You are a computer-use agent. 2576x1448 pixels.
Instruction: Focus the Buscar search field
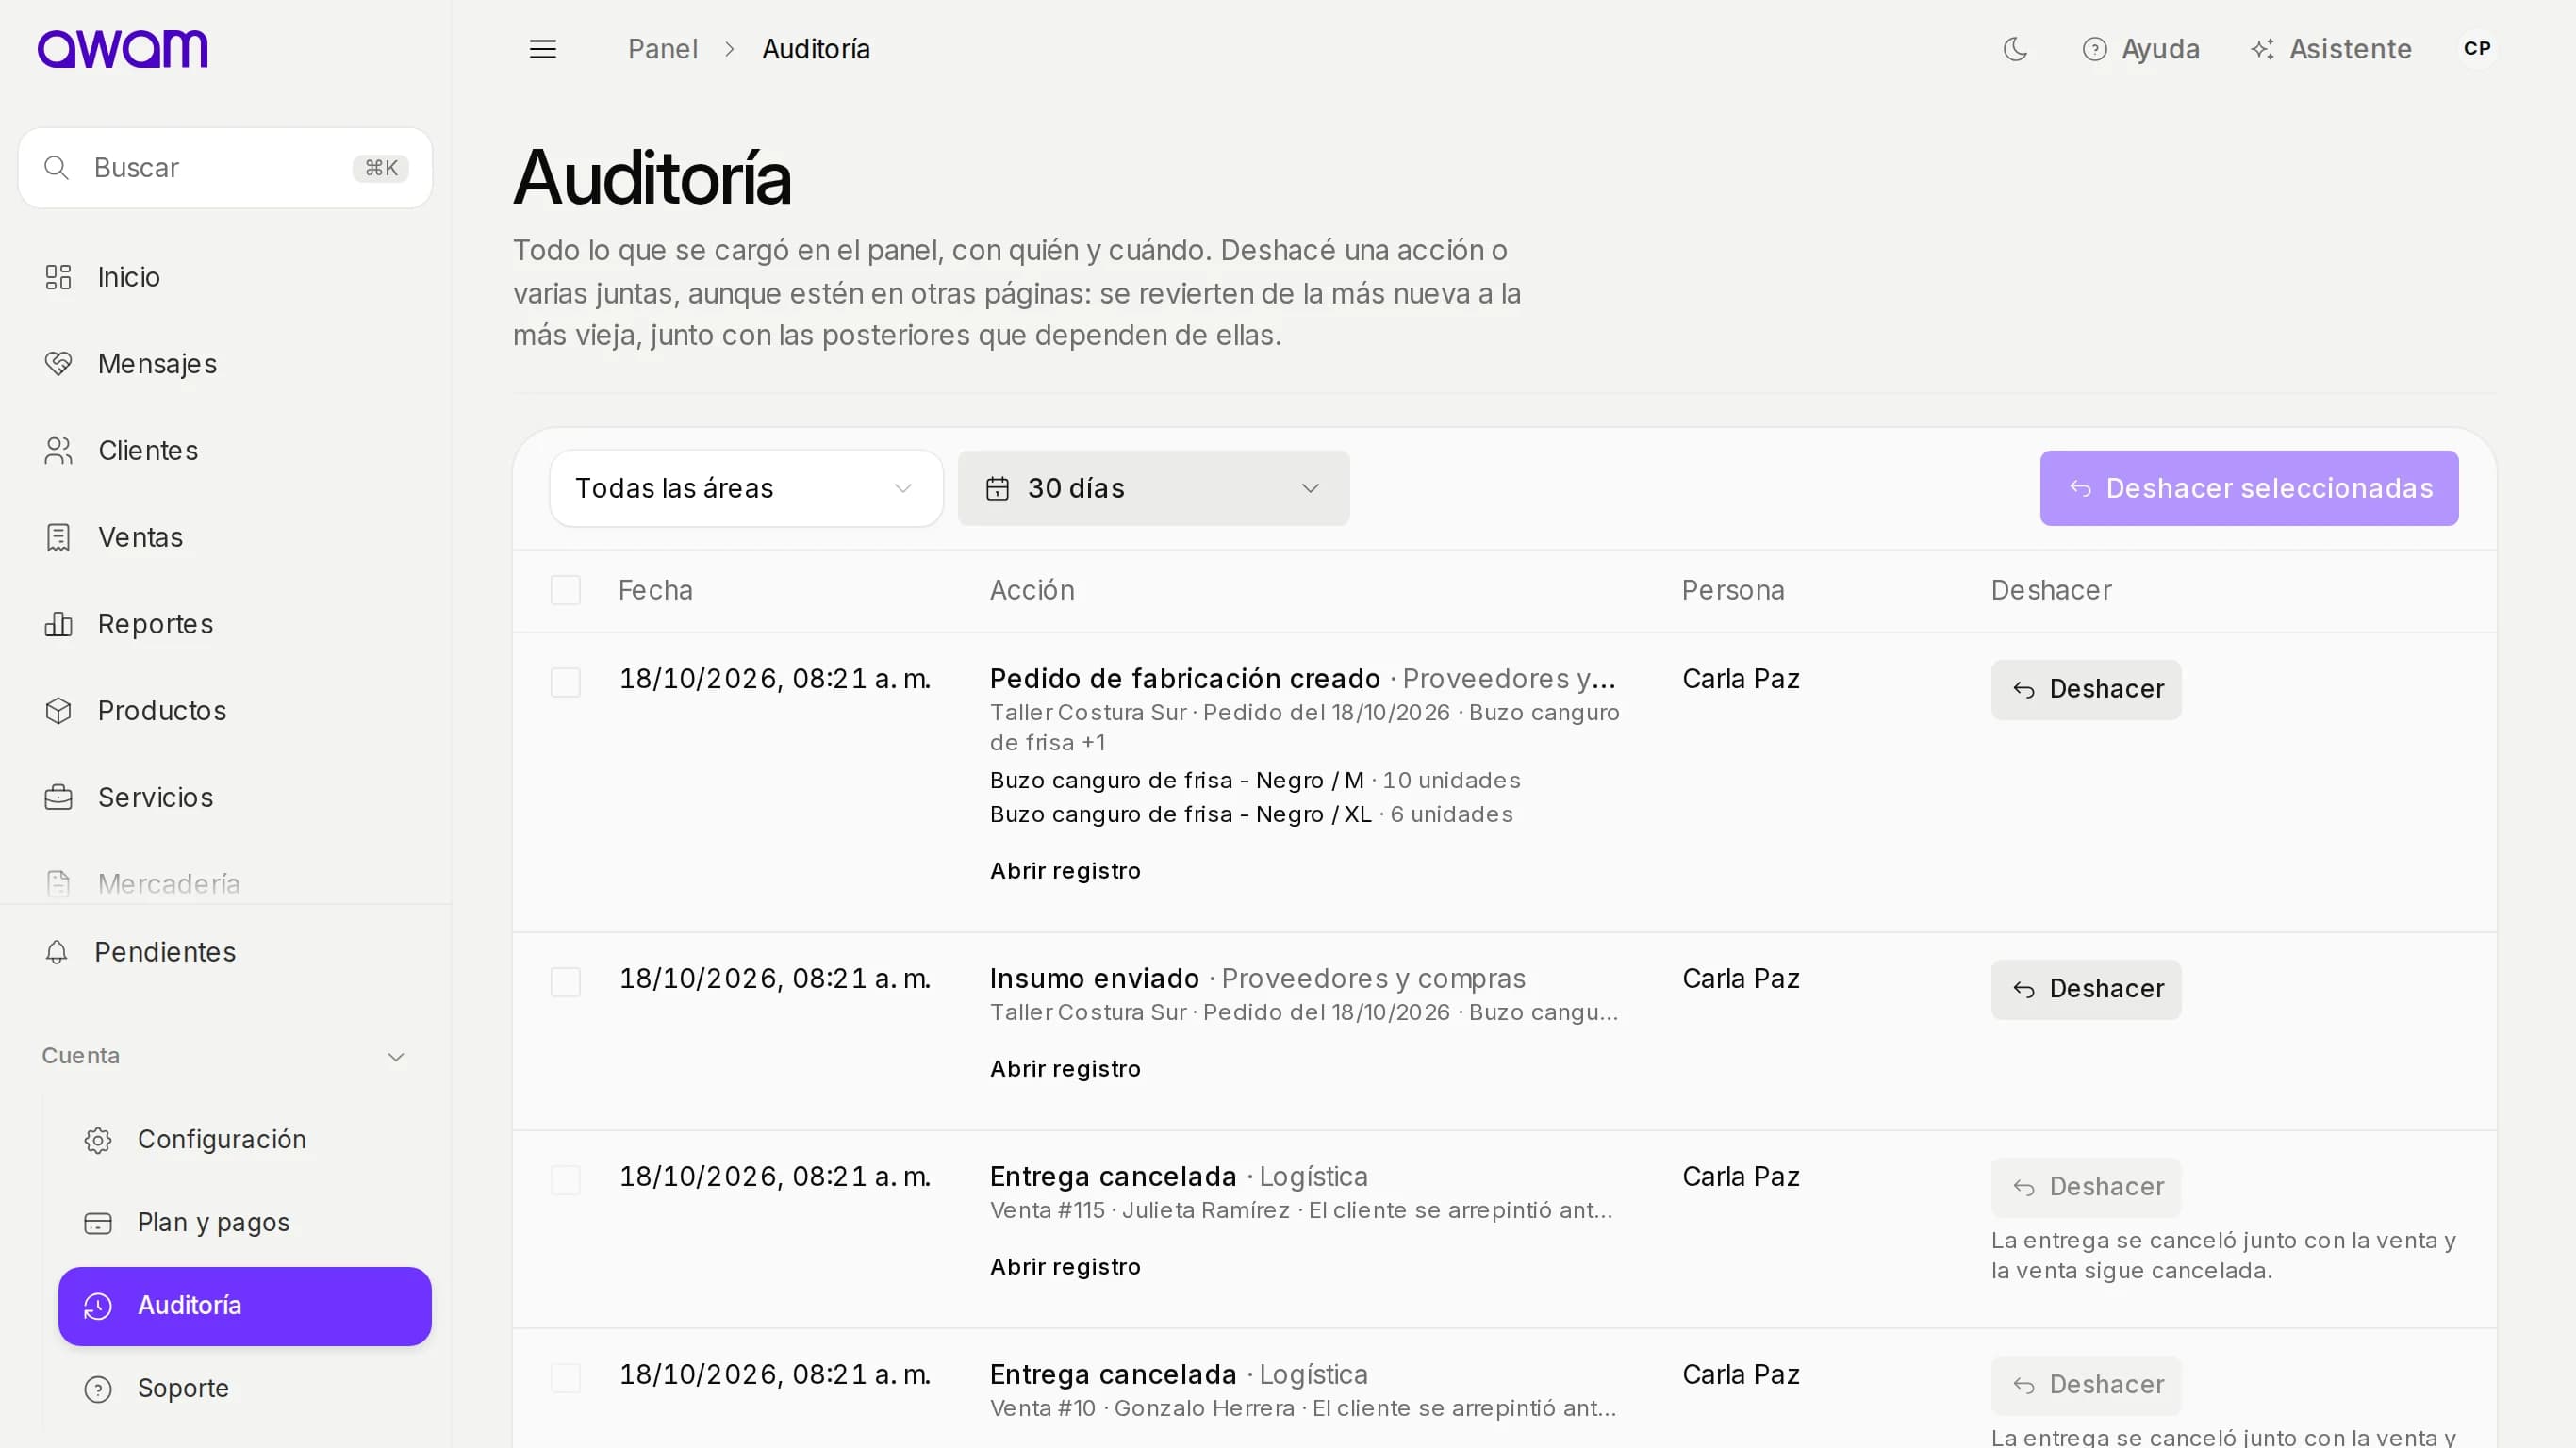coord(225,168)
